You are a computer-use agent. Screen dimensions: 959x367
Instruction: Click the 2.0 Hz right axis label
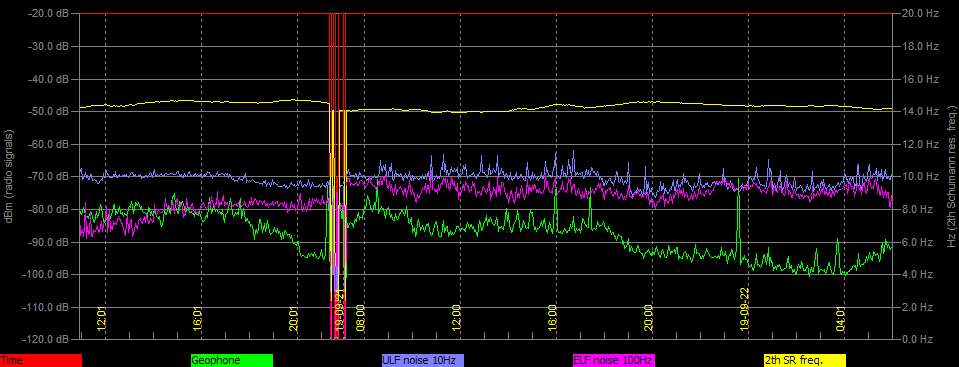[x=917, y=306]
